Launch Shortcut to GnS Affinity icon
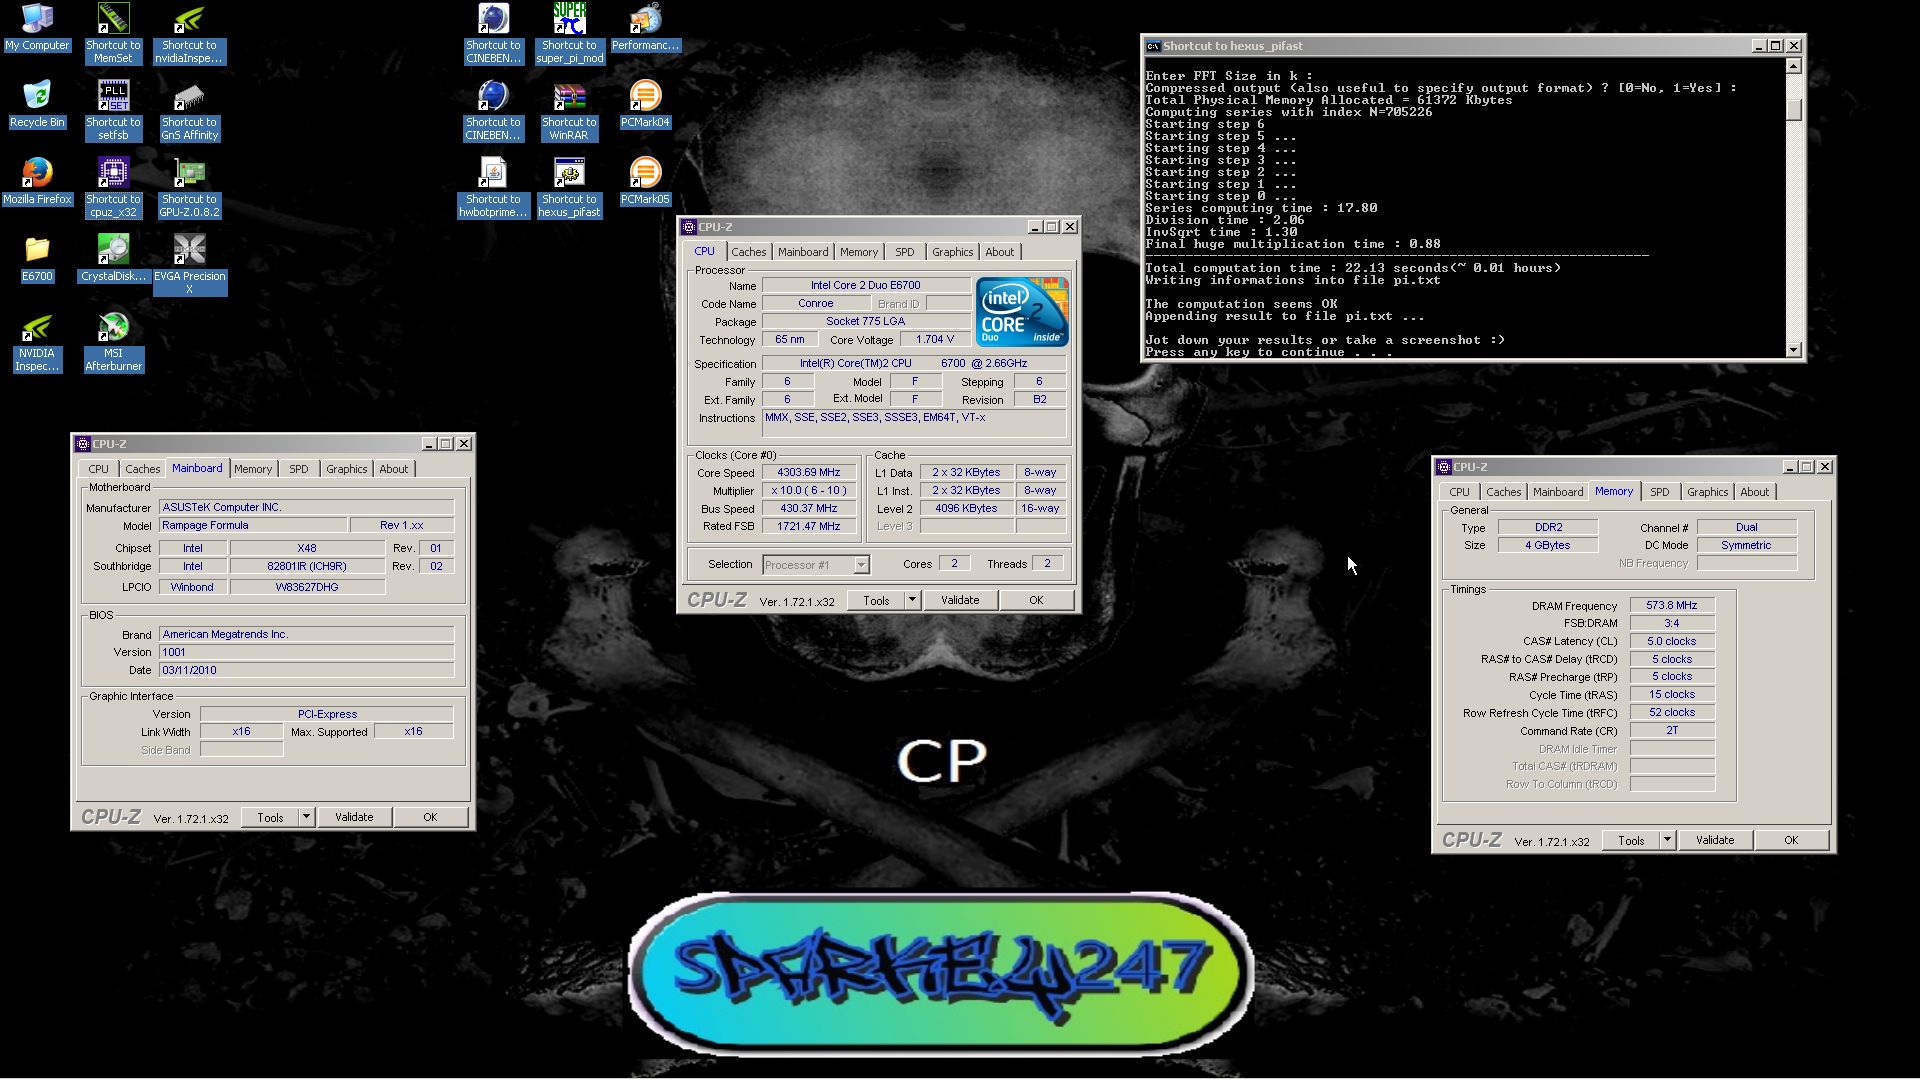This screenshot has width=1920, height=1080. point(189,110)
